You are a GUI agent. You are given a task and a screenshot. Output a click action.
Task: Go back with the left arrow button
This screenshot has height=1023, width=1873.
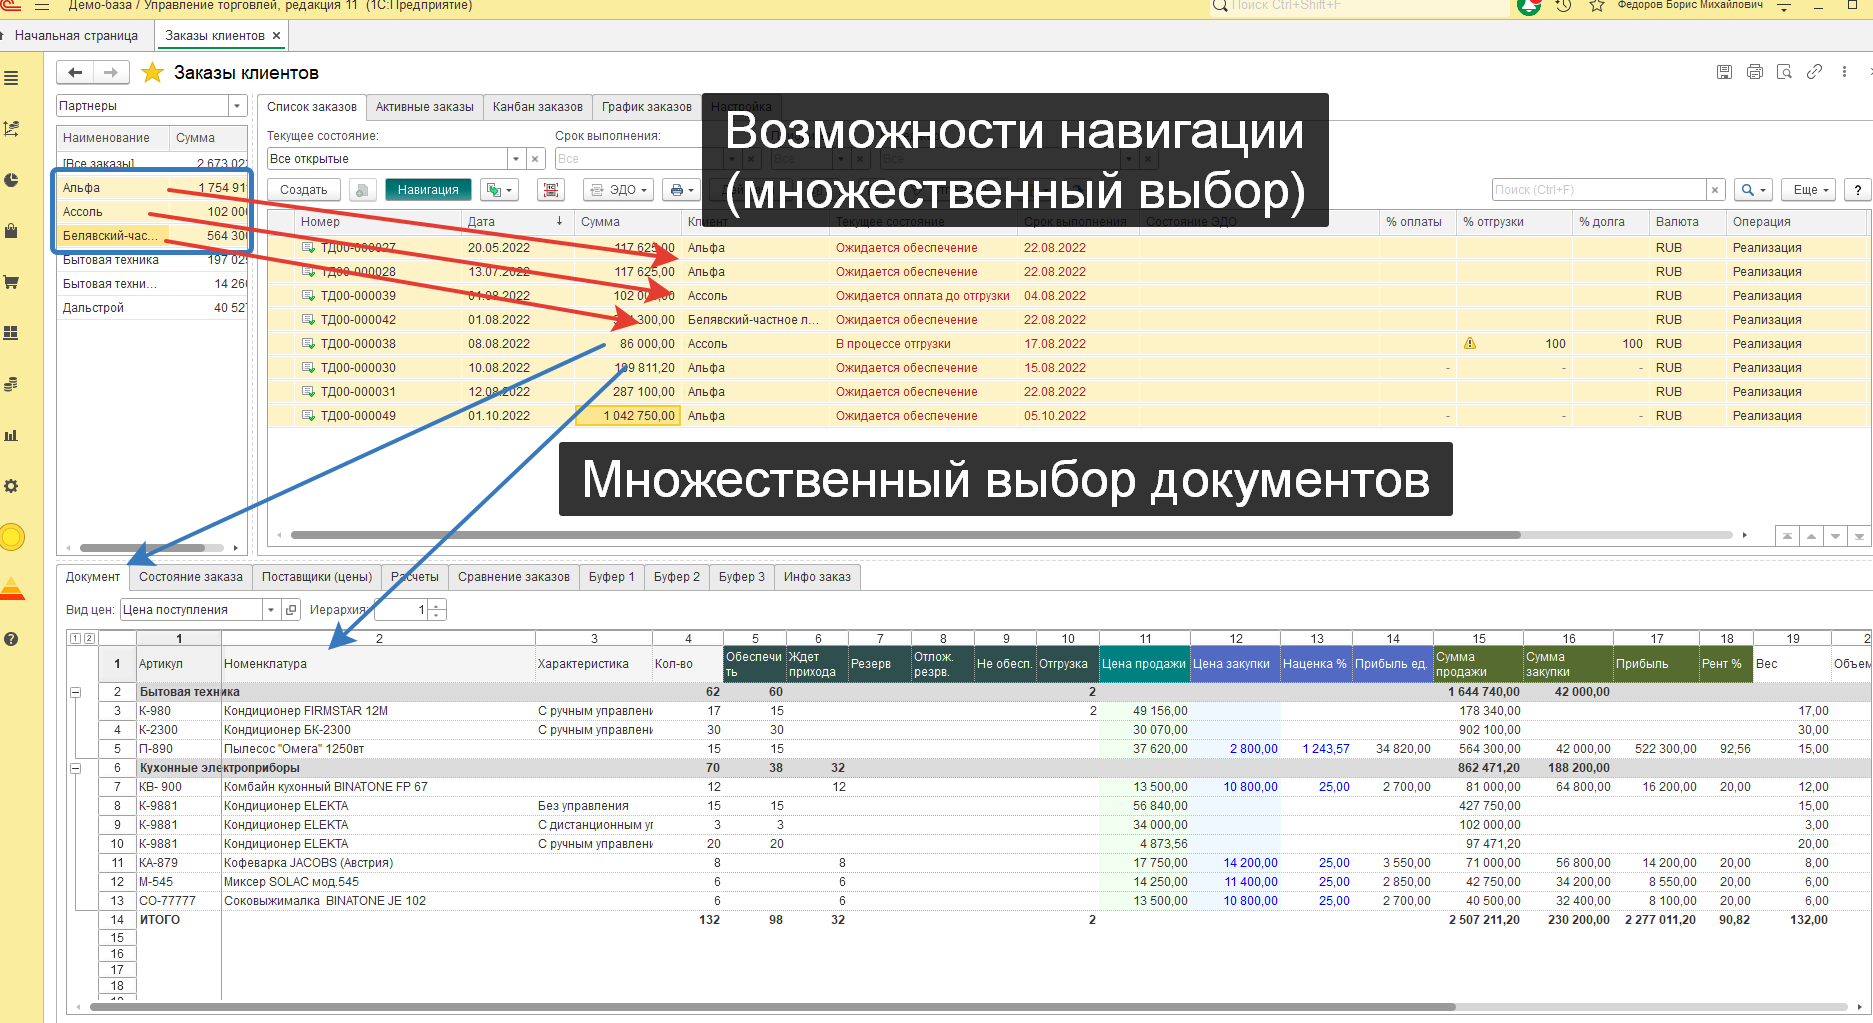75,72
